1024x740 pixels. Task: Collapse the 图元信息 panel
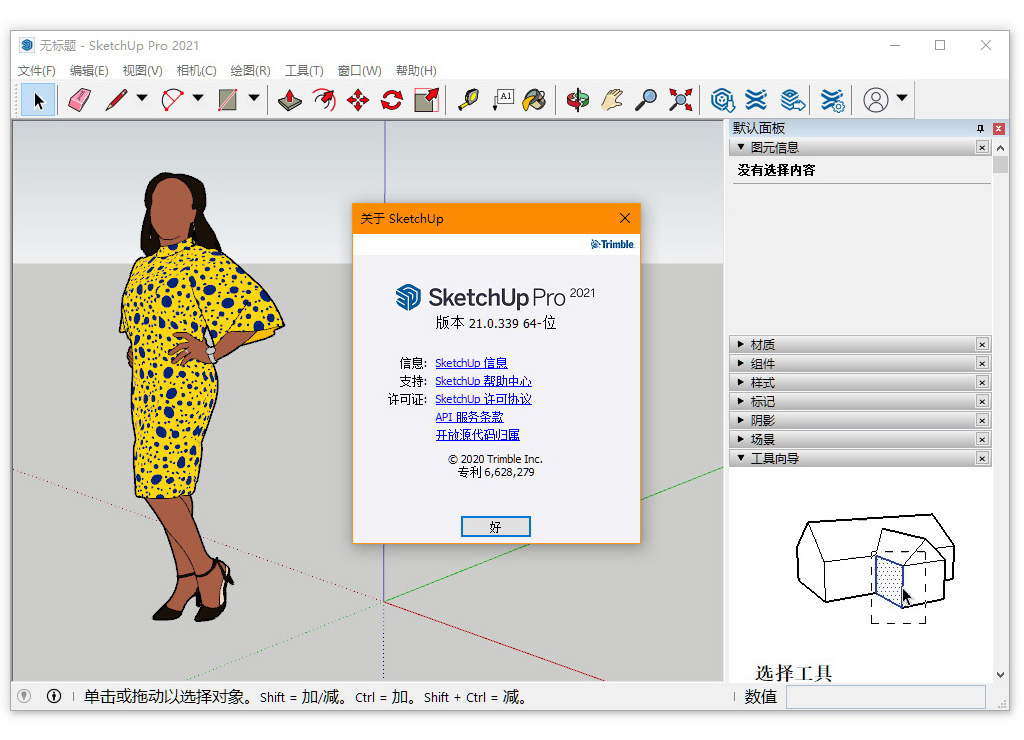point(741,147)
